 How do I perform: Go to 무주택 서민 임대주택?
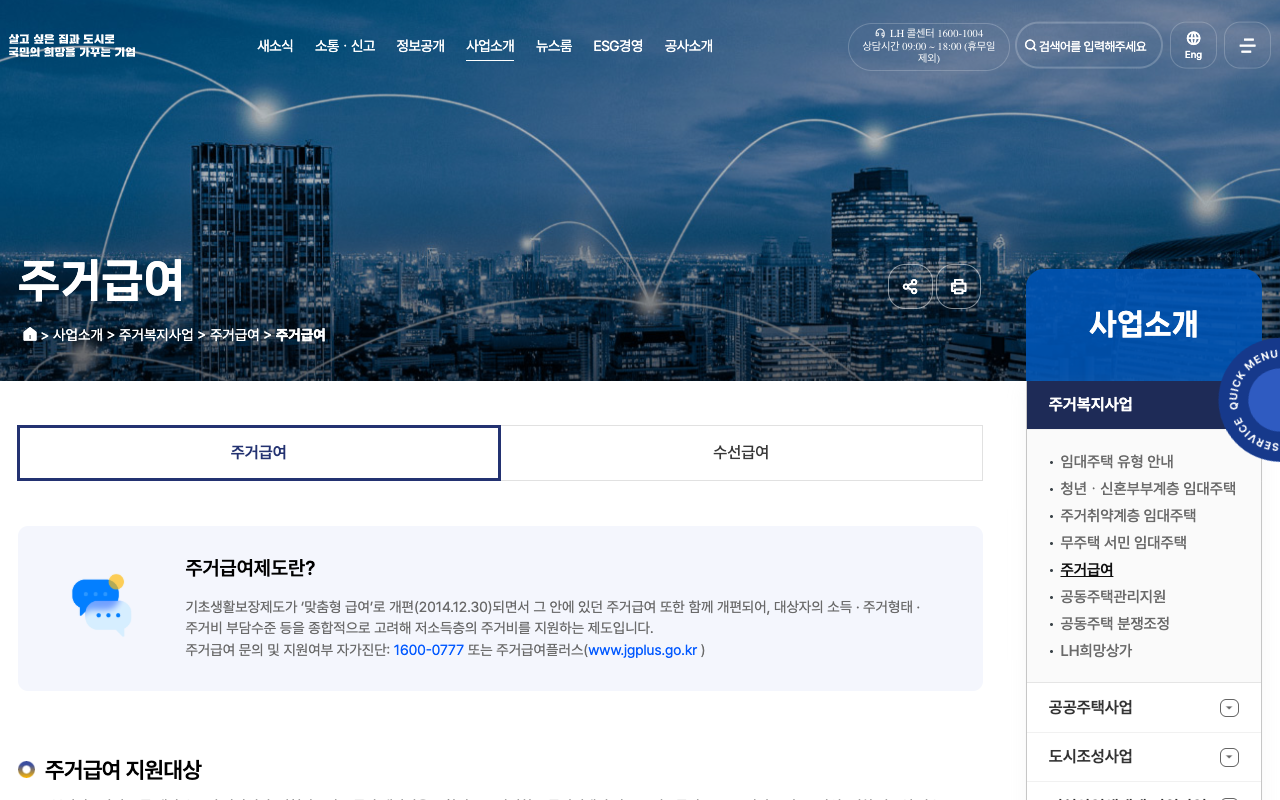(x=1123, y=543)
